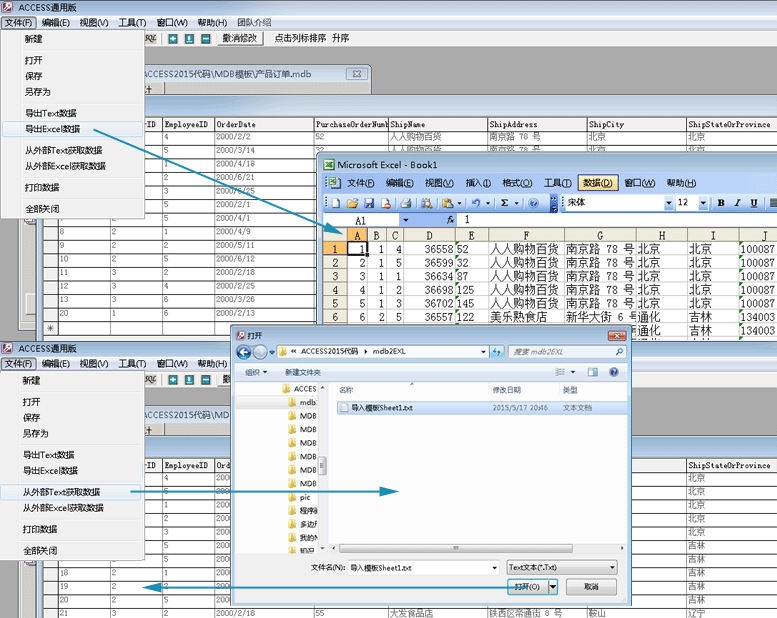Click AutoSum sigma icon in Excel

point(504,203)
